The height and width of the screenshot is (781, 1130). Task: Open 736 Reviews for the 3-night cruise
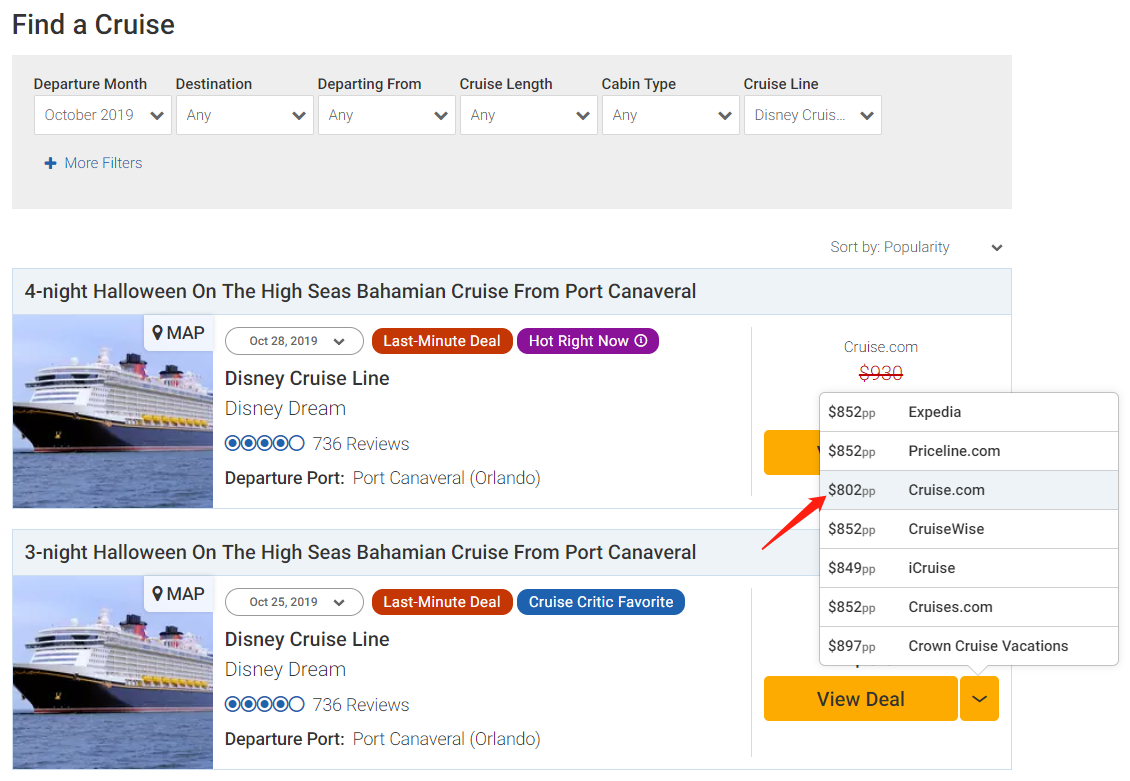click(x=360, y=705)
